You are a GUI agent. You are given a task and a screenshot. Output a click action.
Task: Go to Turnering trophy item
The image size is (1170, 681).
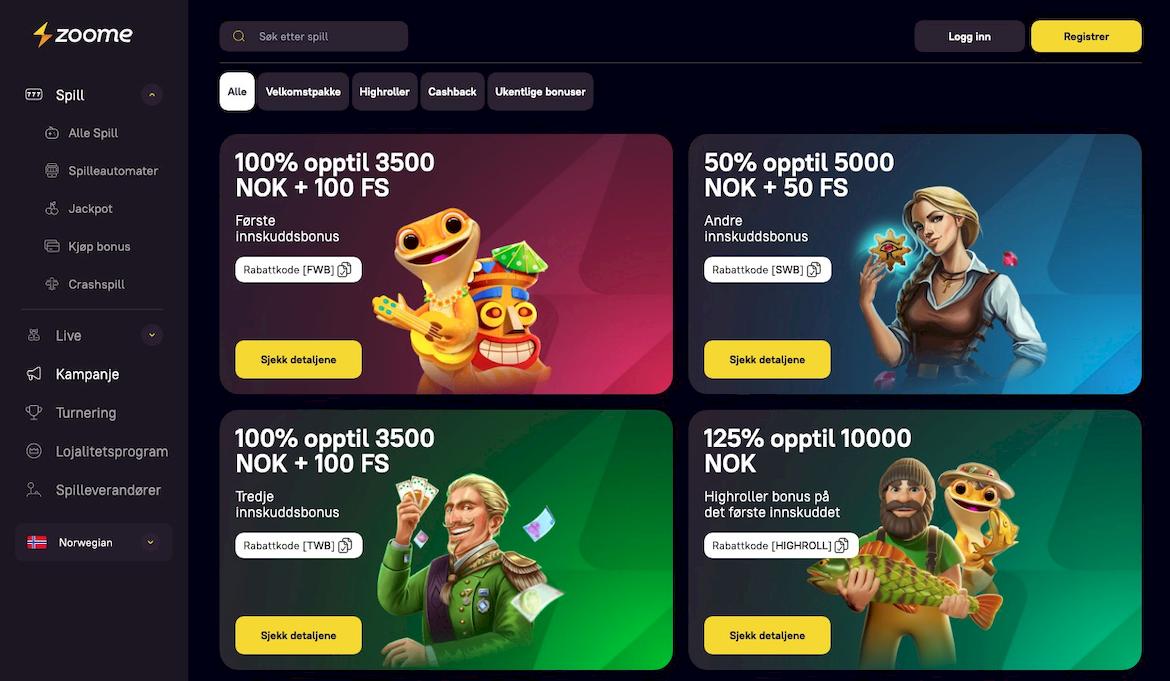85,413
